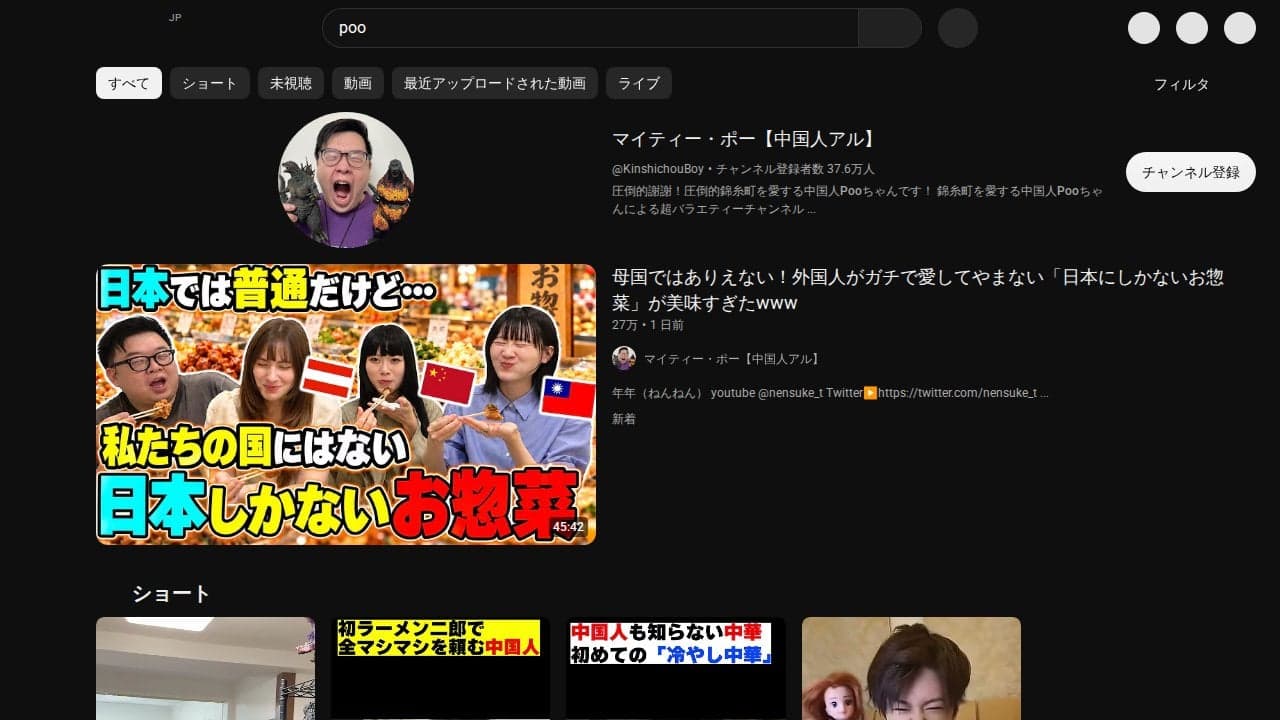Select the 動画 filter chip
This screenshot has height=720, width=1280.
(x=358, y=83)
